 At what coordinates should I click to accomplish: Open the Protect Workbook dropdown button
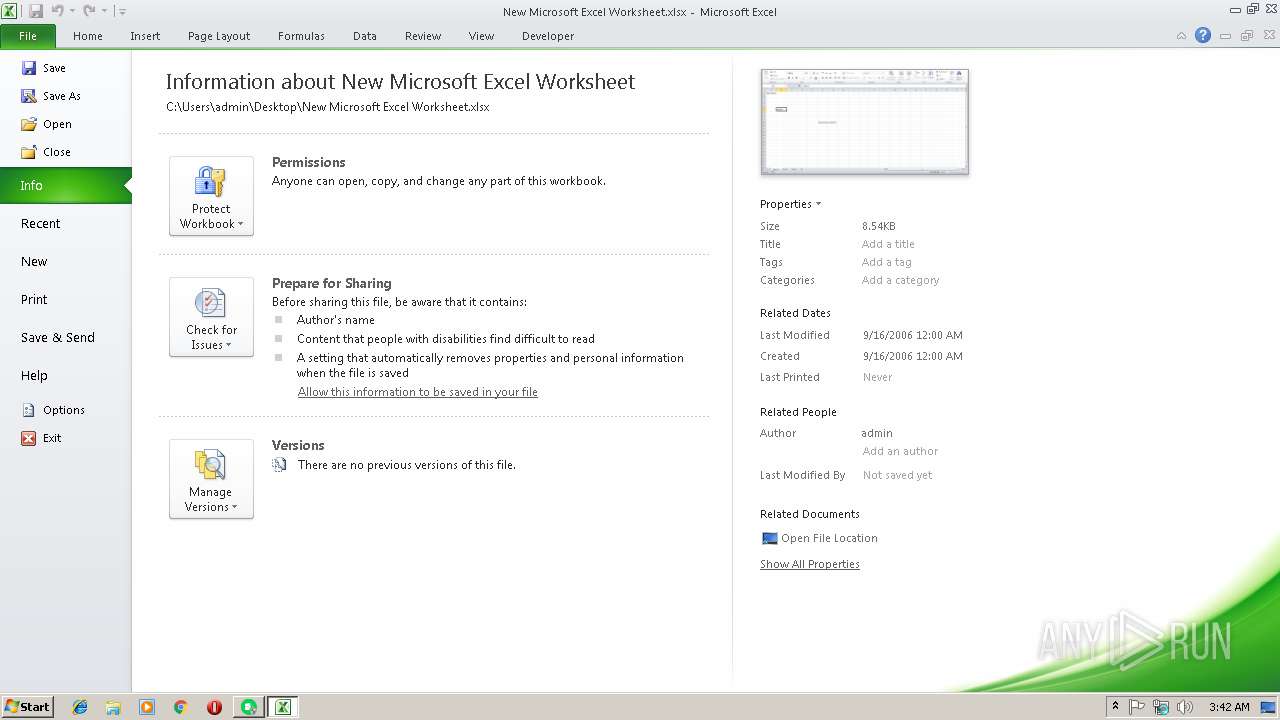click(x=211, y=196)
